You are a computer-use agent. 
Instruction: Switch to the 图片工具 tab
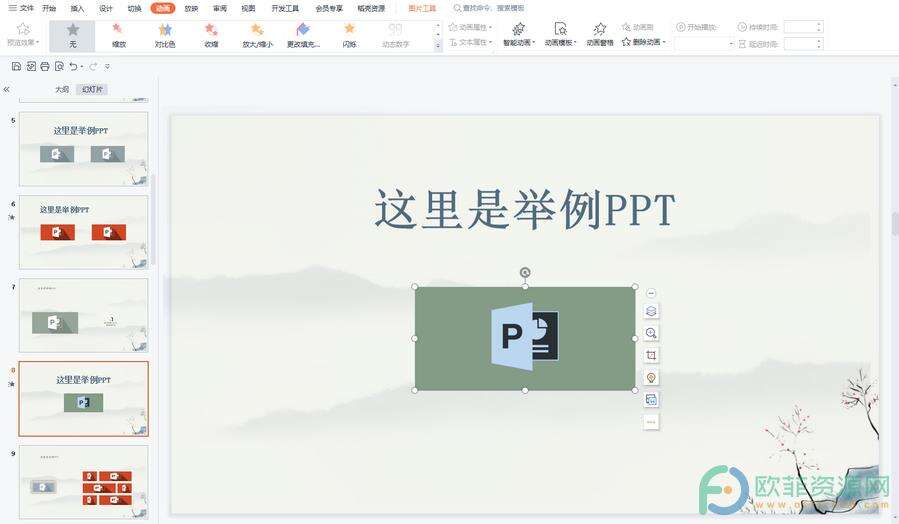point(422,8)
